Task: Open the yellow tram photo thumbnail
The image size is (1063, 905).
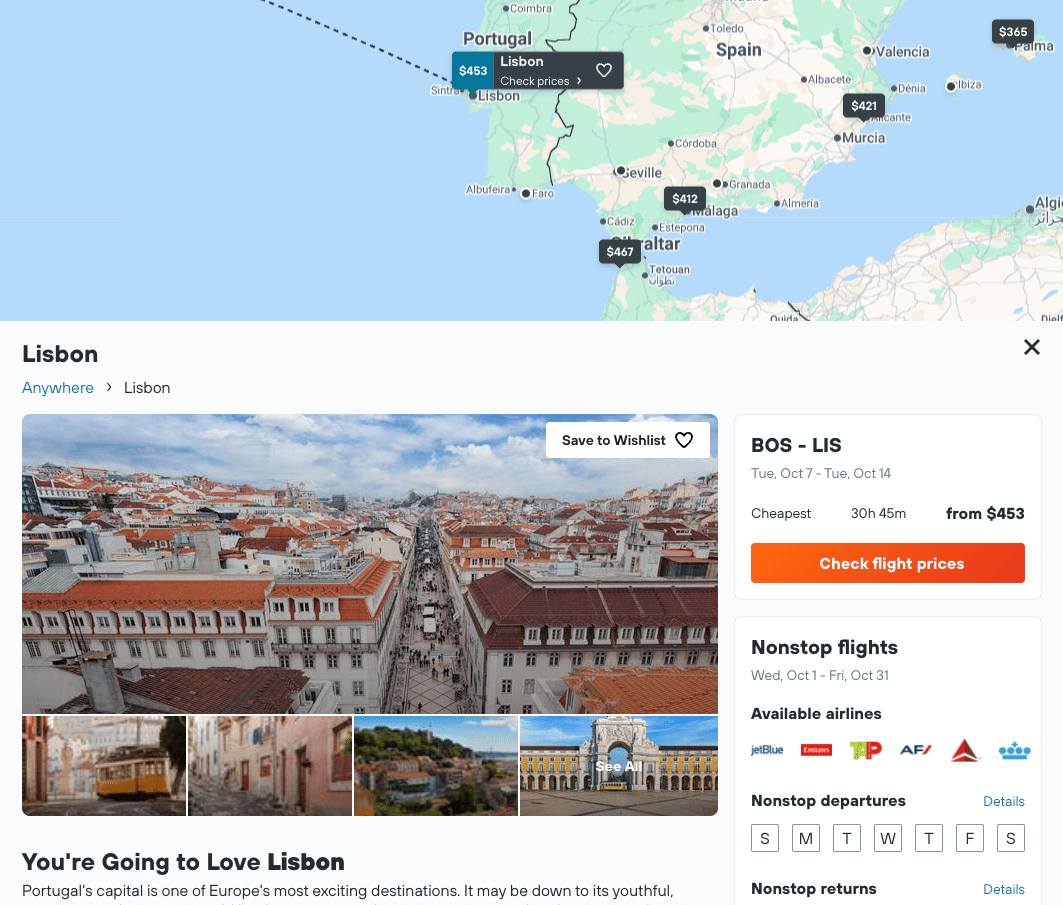Action: (x=104, y=766)
